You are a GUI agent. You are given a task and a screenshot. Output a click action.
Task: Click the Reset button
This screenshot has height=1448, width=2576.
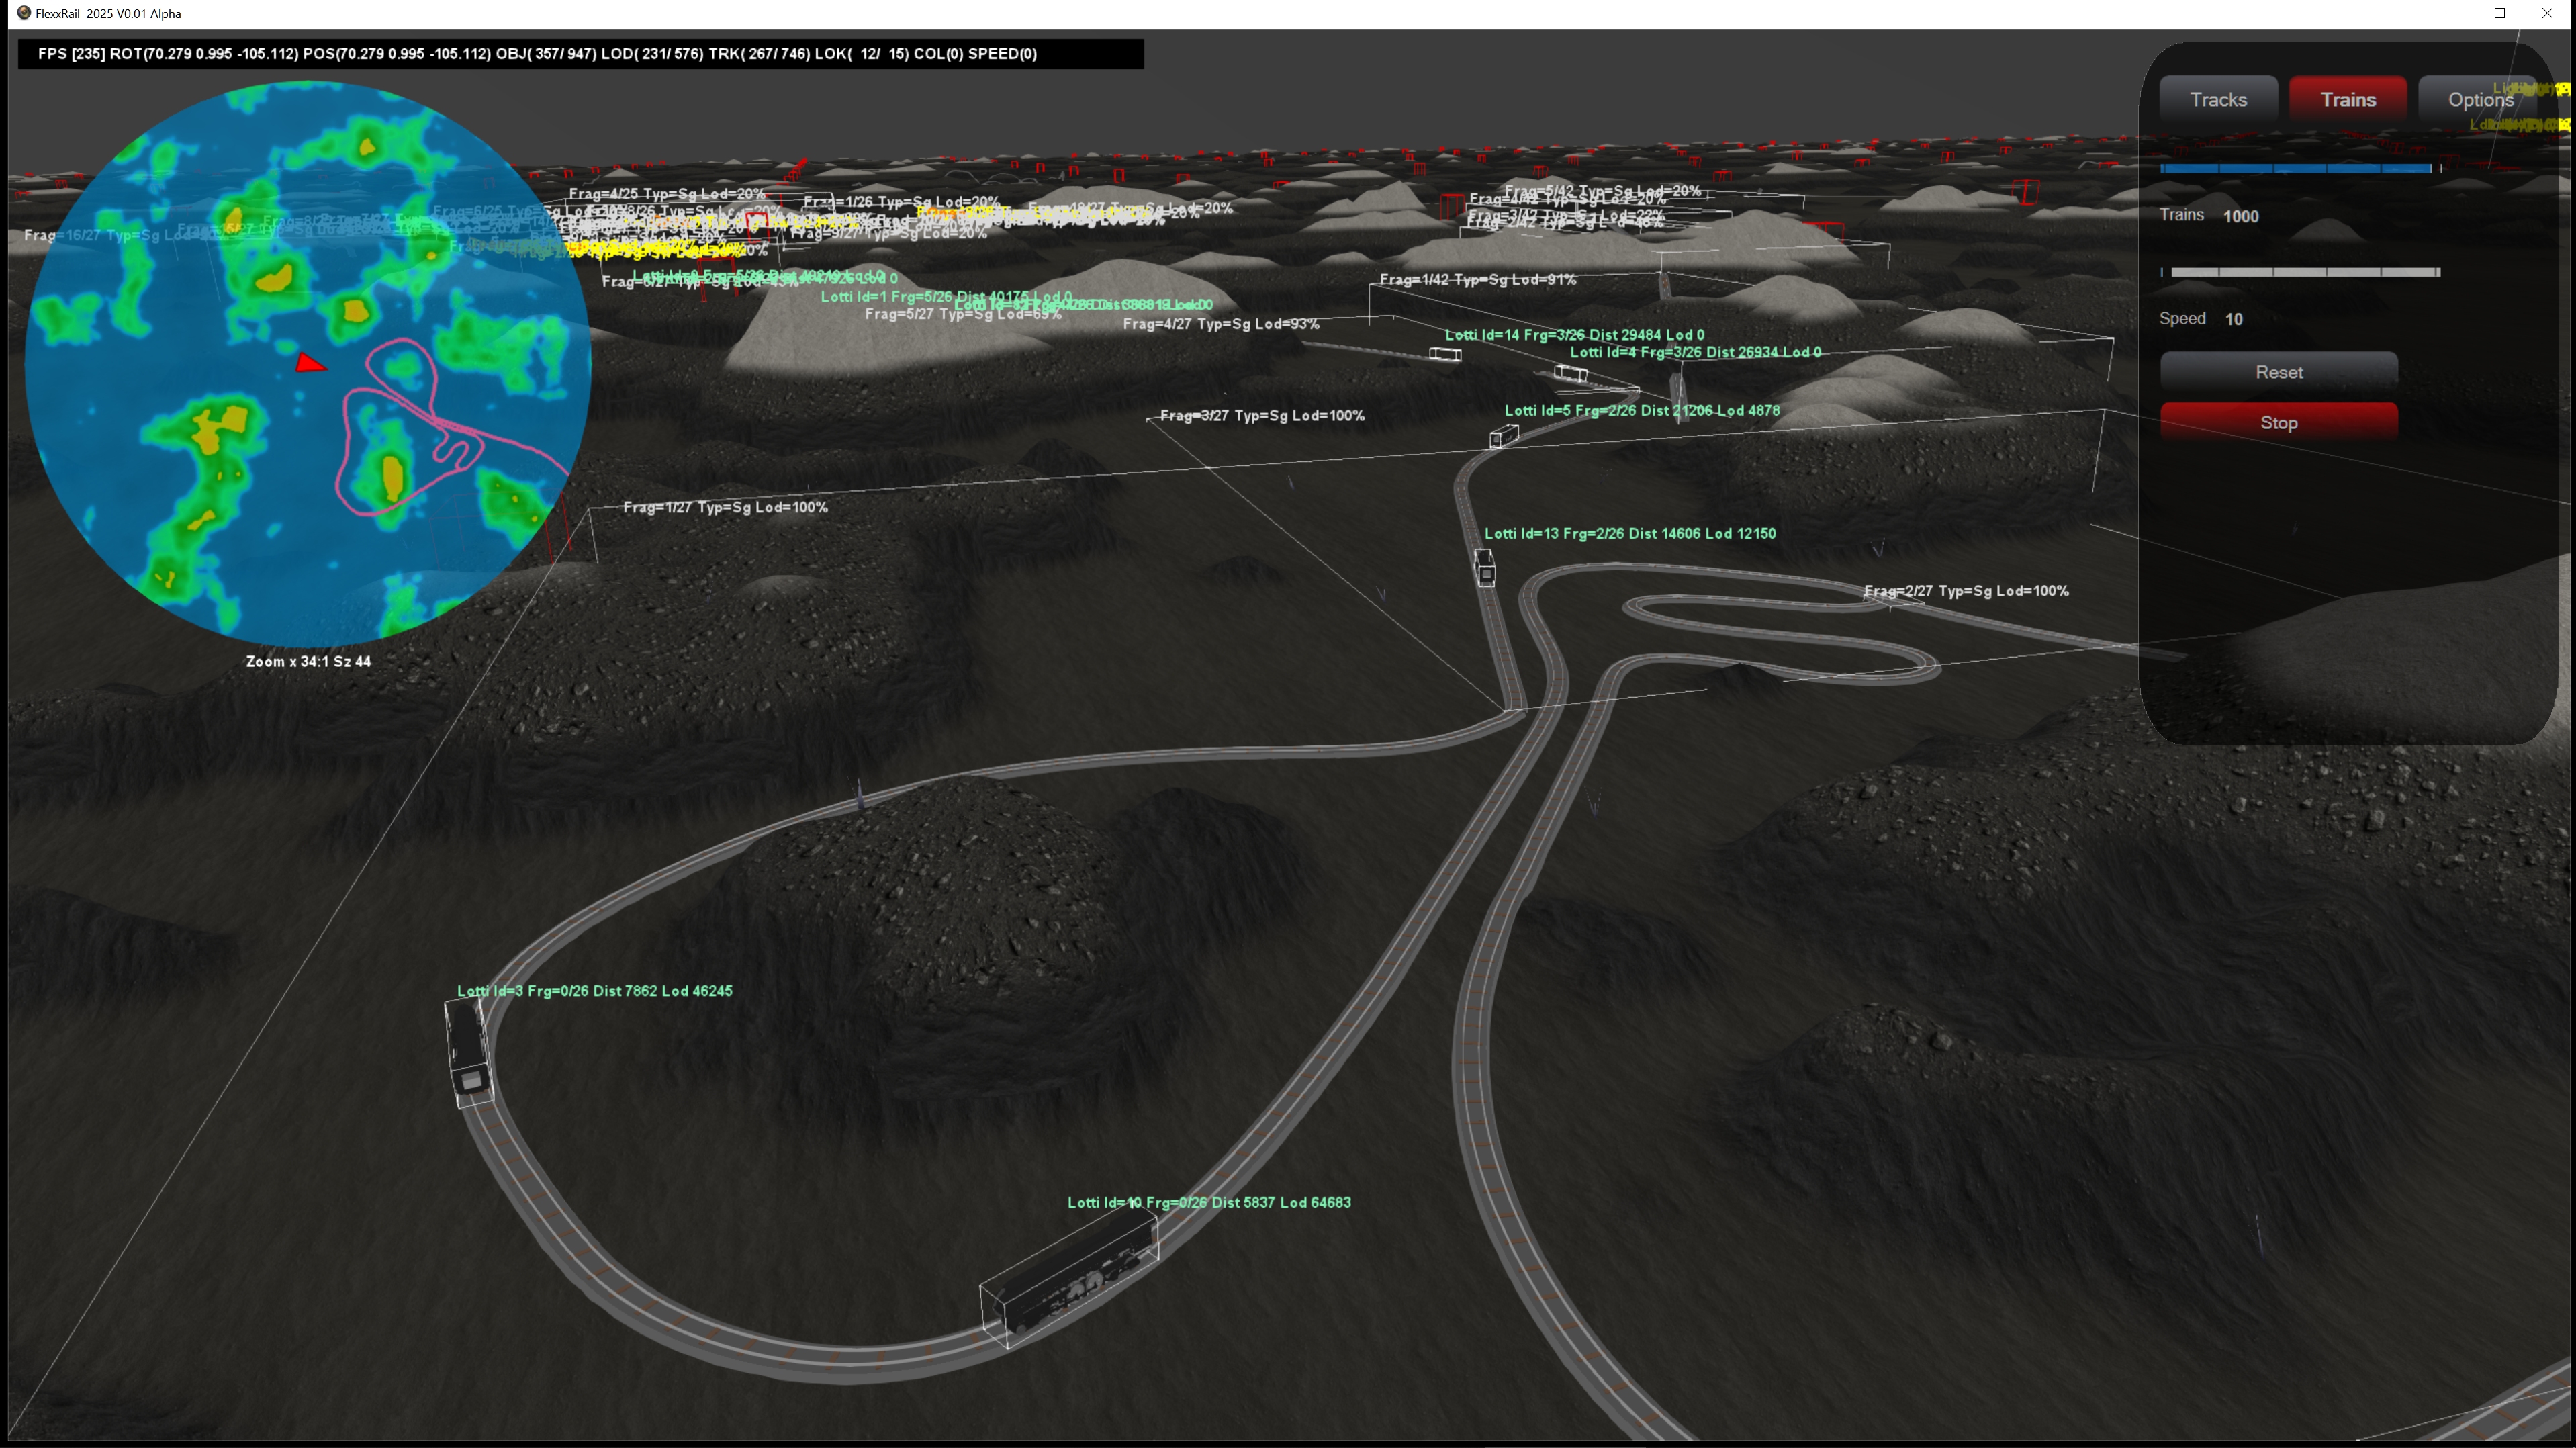click(2278, 372)
